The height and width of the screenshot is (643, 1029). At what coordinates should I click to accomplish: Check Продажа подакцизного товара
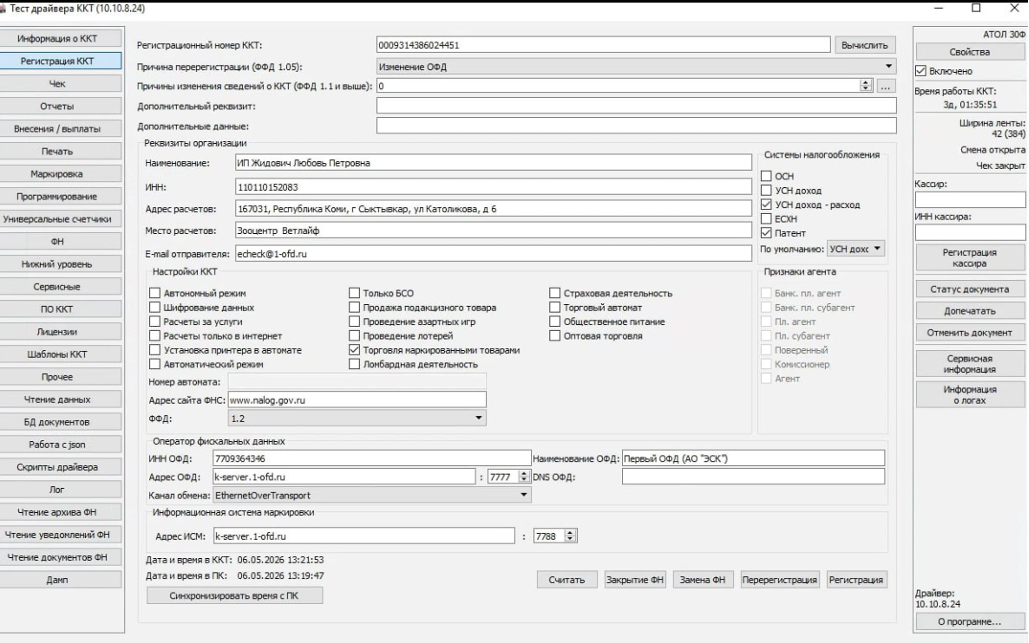354,307
